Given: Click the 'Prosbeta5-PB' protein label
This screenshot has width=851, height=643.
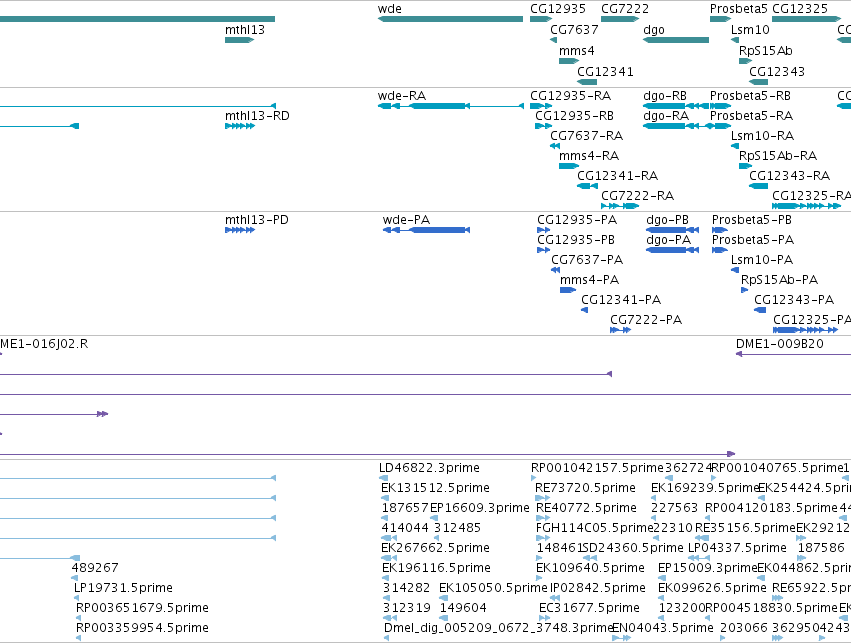Looking at the screenshot, I should click(752, 220).
